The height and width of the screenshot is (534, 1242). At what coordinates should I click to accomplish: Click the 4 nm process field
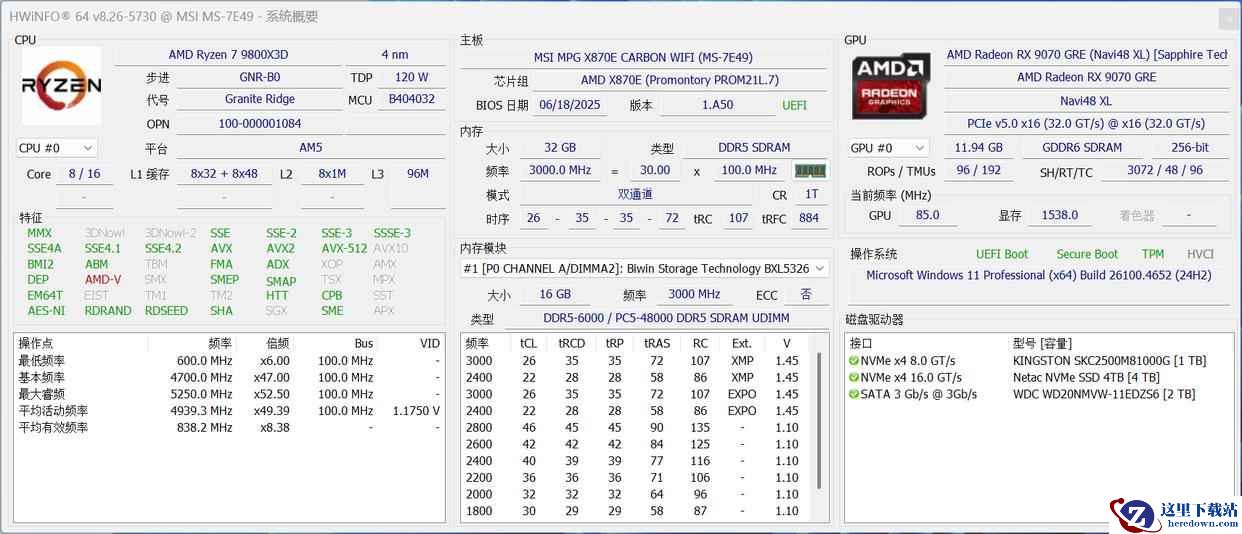click(395, 55)
